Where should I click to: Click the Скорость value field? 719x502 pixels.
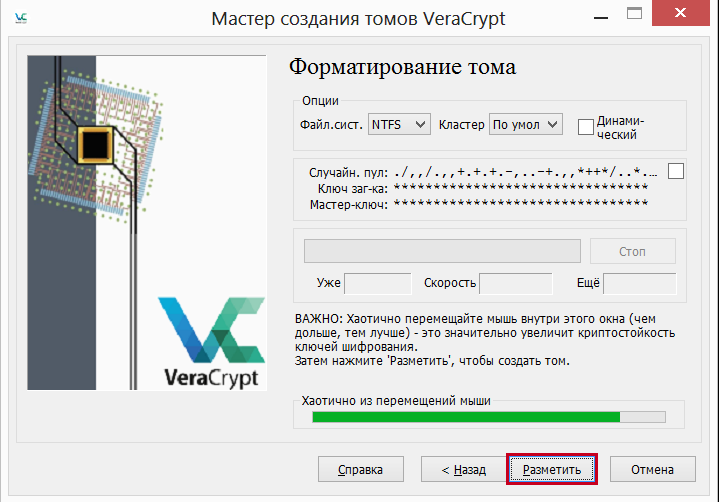515,283
